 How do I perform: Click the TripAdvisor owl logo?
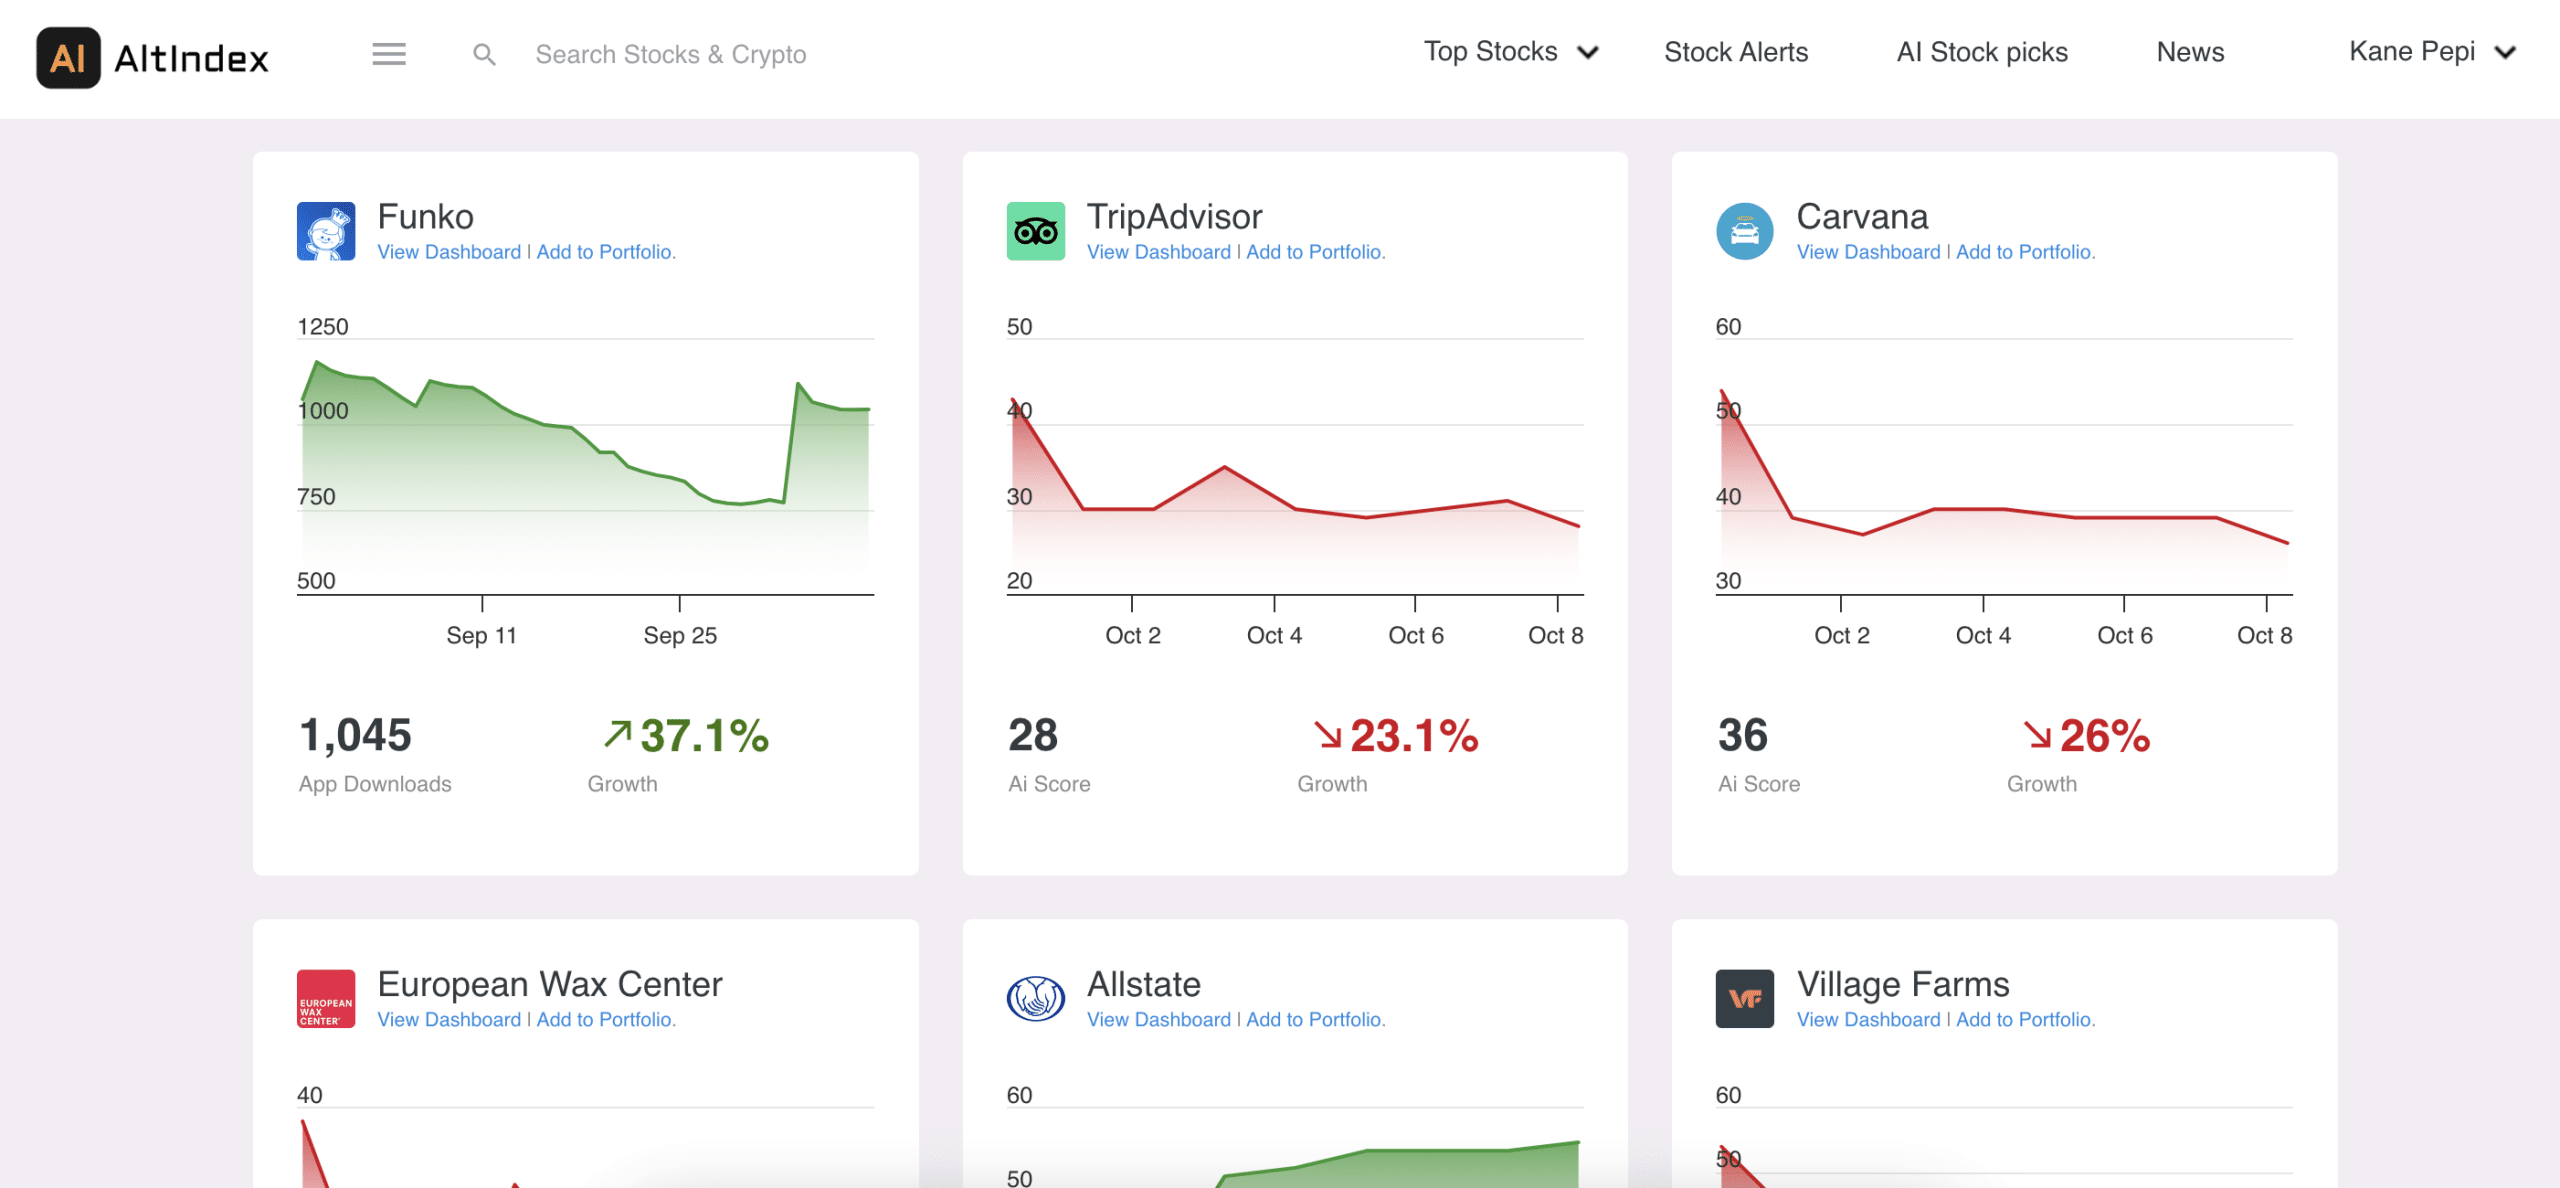point(1036,231)
